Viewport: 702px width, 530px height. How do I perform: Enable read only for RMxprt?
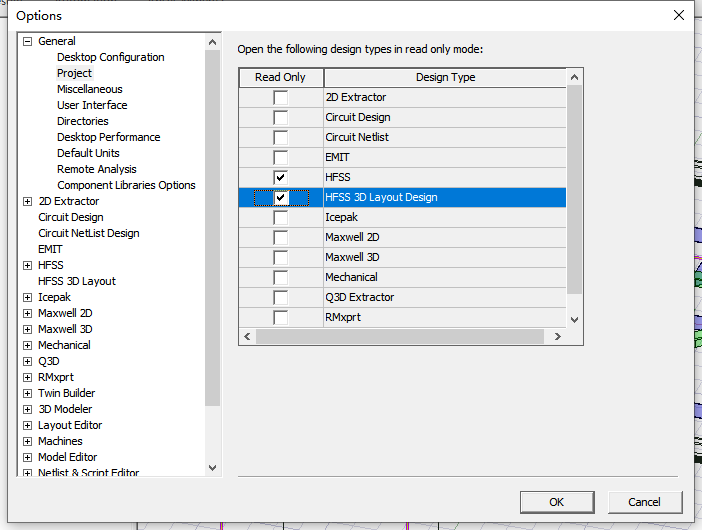pyautogui.click(x=281, y=317)
